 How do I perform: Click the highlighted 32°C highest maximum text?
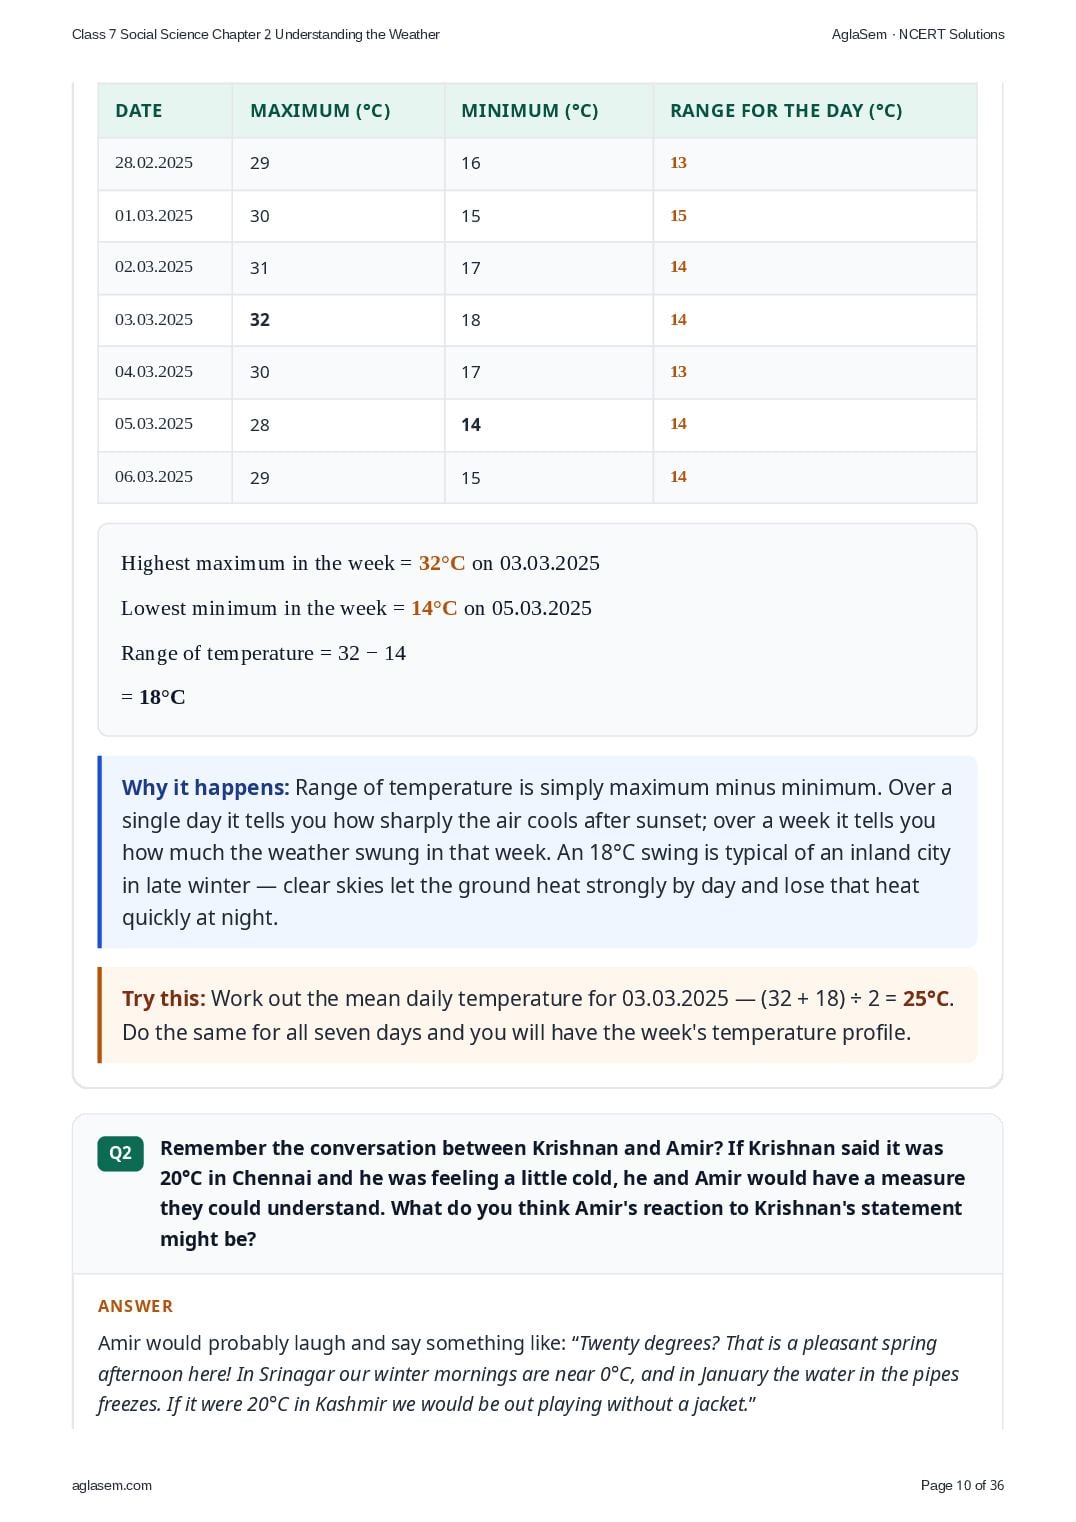(442, 563)
